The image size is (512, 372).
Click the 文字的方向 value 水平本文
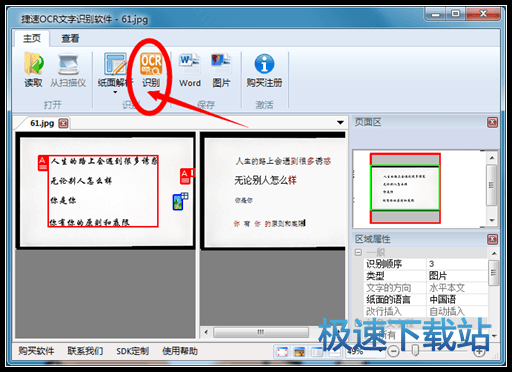[457, 287]
